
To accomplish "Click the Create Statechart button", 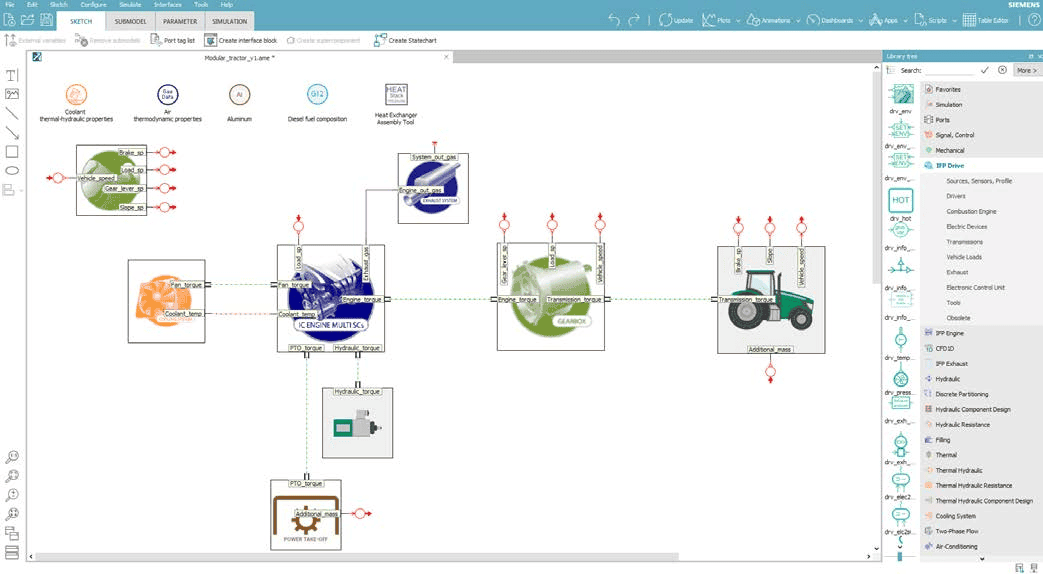I will click(x=404, y=40).
